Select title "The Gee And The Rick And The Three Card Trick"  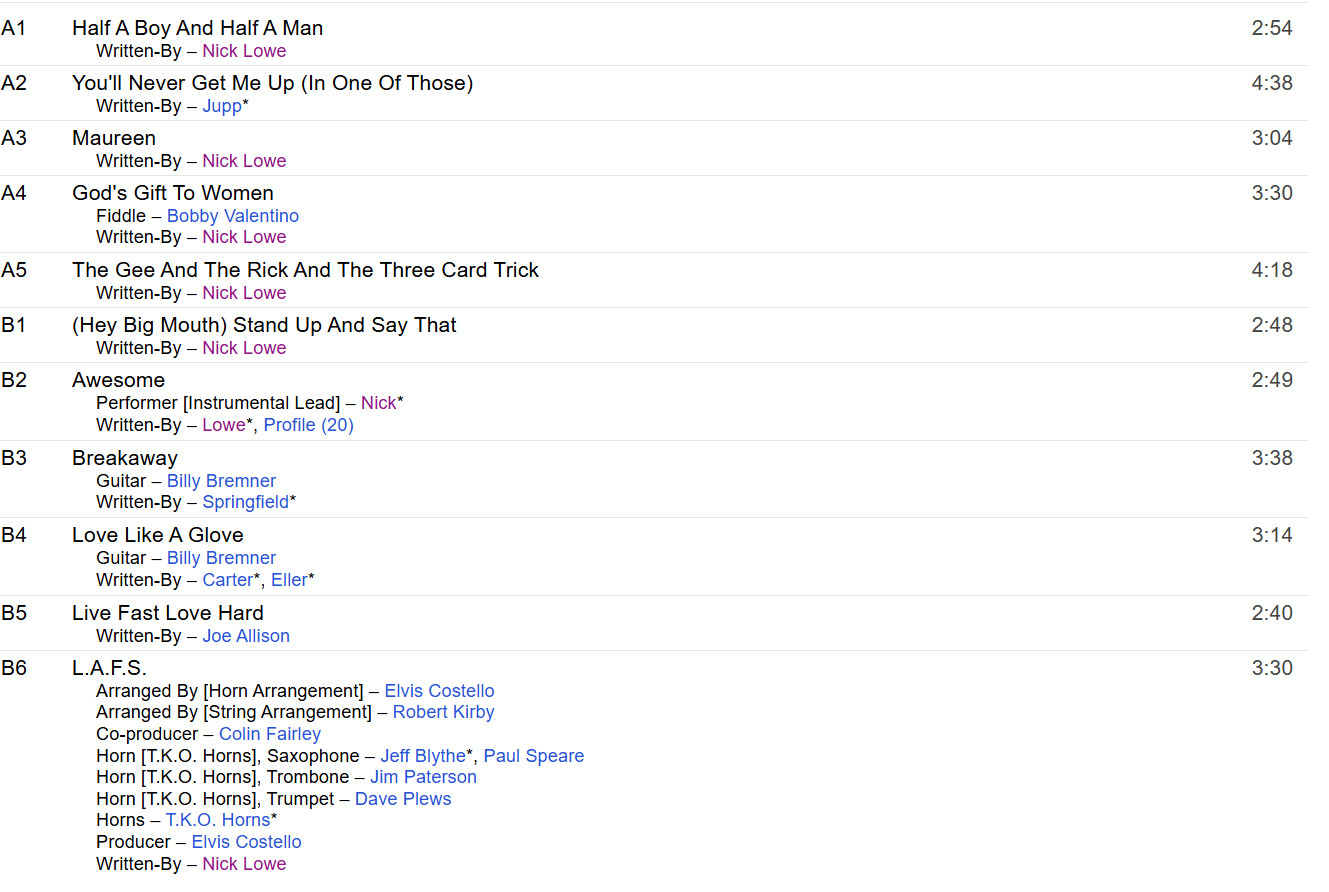click(305, 270)
